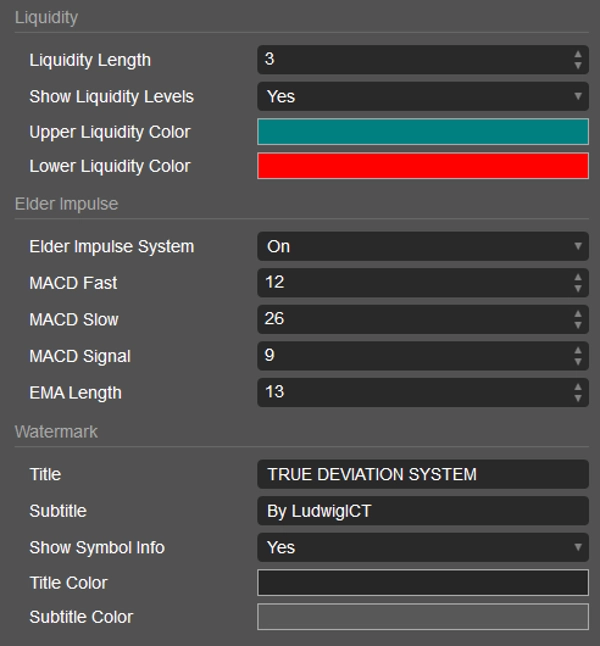Open the Subtitle Color swatch
Image resolution: width=600 pixels, height=646 pixels.
pyautogui.click(x=422, y=617)
